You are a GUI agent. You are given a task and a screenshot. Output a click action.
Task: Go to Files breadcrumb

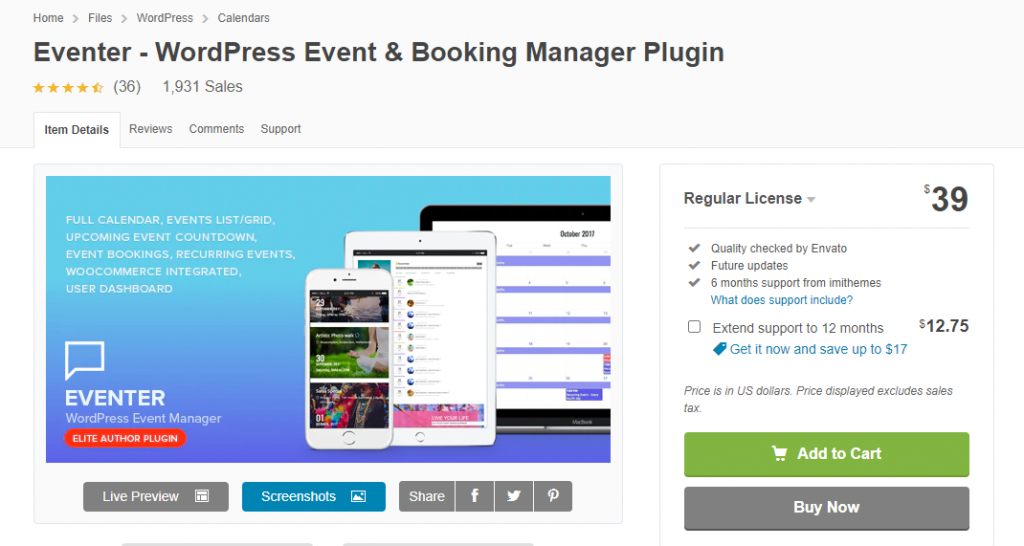coord(100,18)
